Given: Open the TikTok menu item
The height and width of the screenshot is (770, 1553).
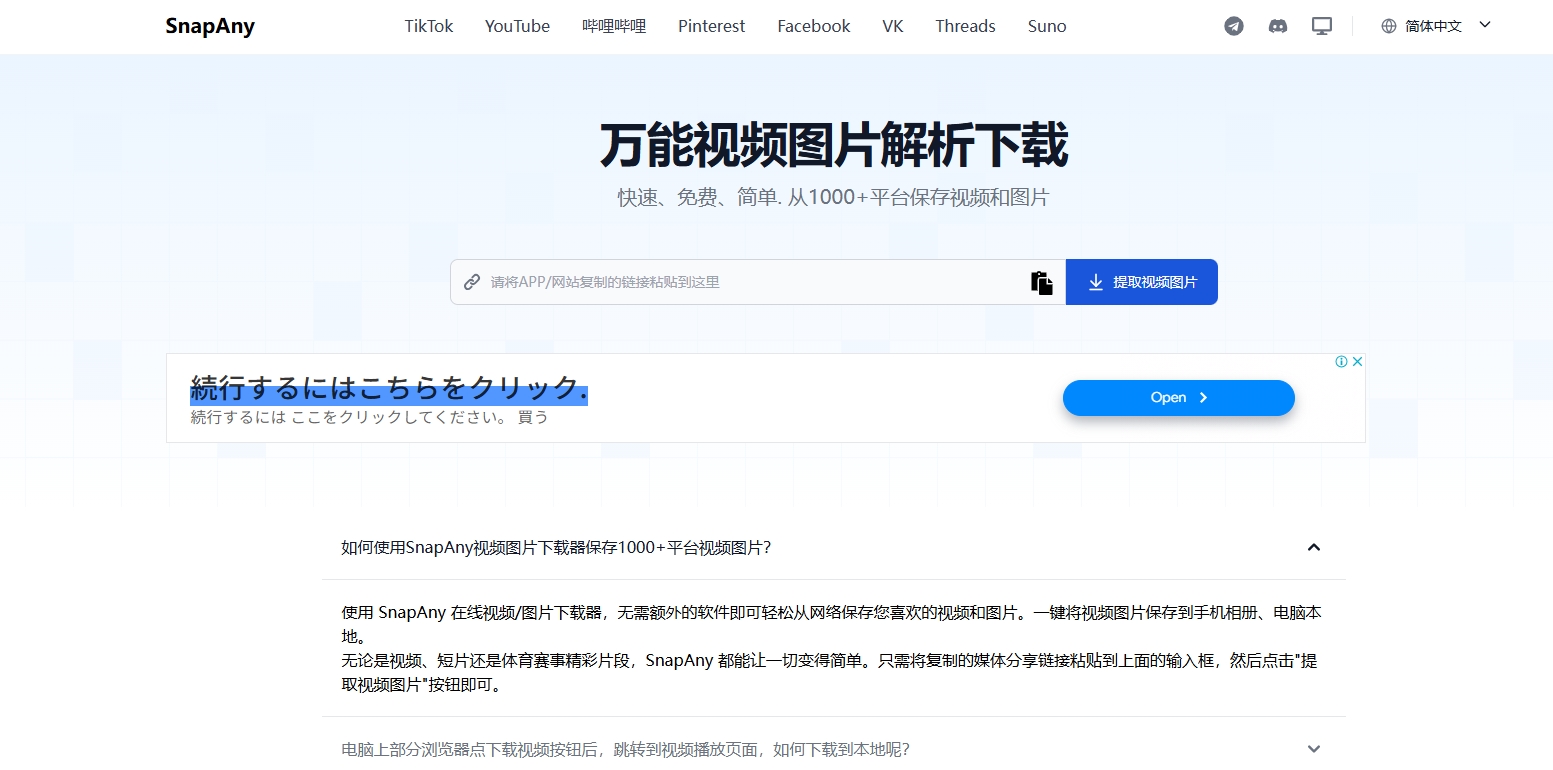Looking at the screenshot, I should 429,27.
